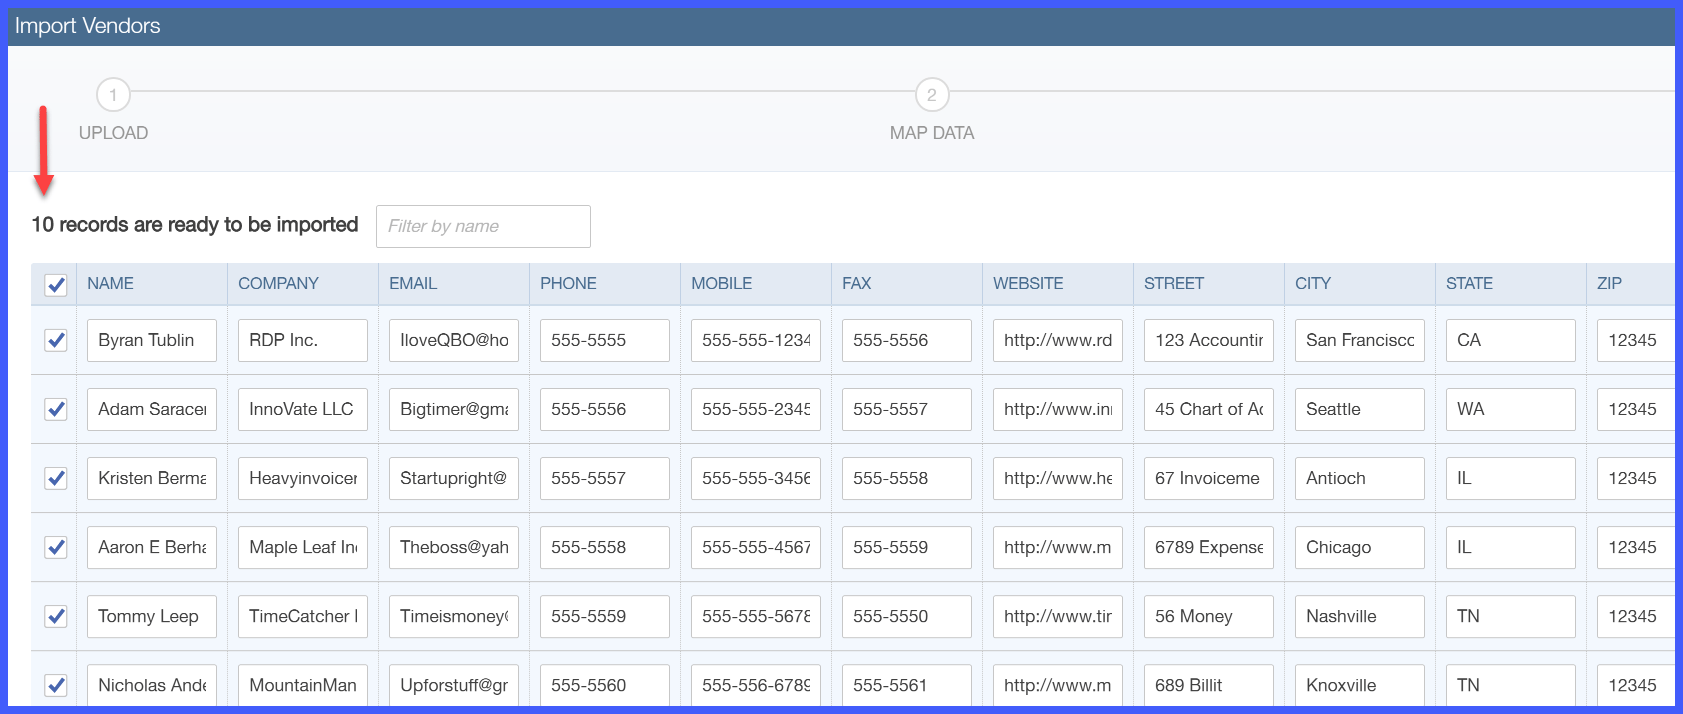Click the EMAIL column header
This screenshot has height=714, width=1683.
[413, 283]
